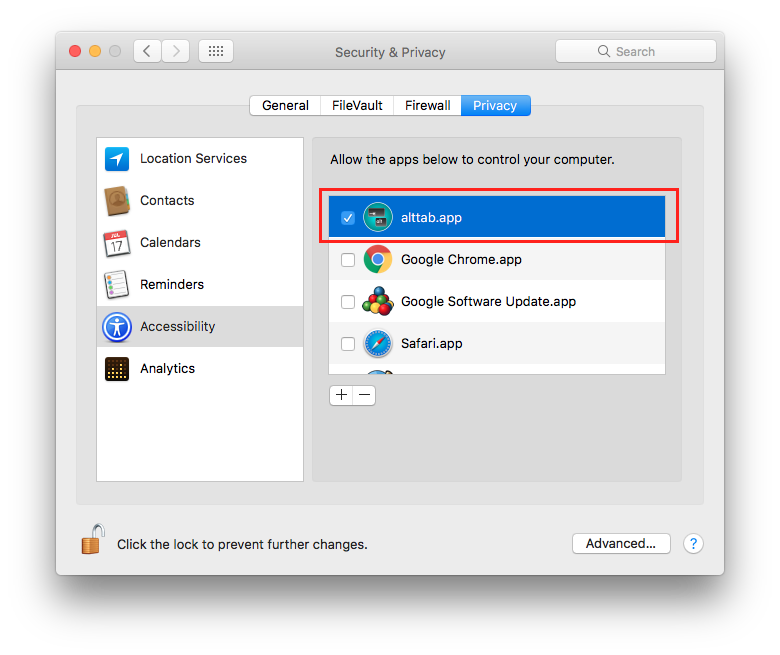
Task: Show all preferences grid button
Action: point(216,51)
